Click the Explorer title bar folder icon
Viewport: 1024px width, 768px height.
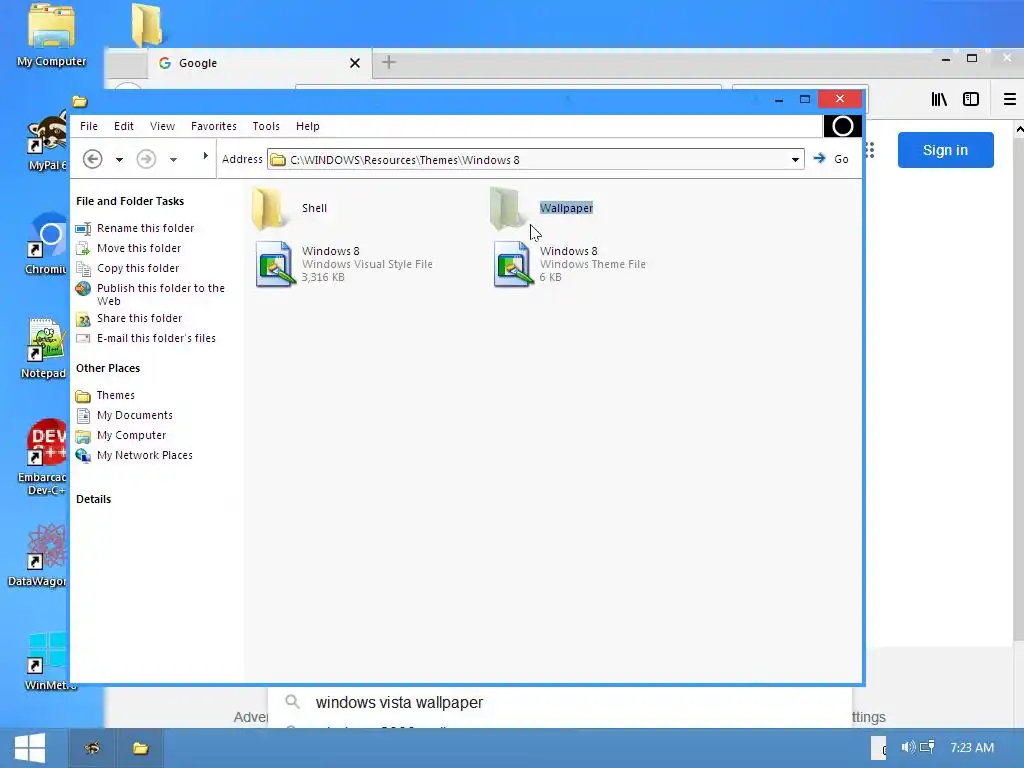tap(80, 101)
